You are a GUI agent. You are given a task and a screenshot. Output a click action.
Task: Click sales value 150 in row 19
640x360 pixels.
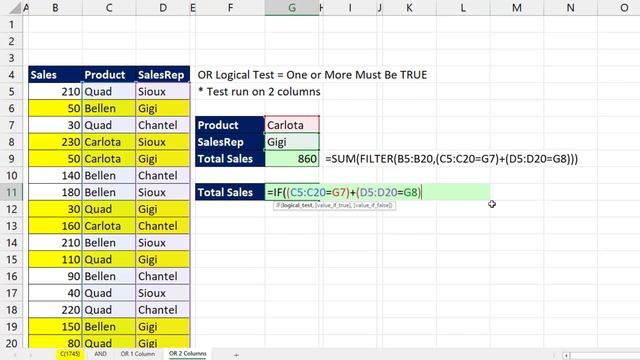[x=55, y=327]
